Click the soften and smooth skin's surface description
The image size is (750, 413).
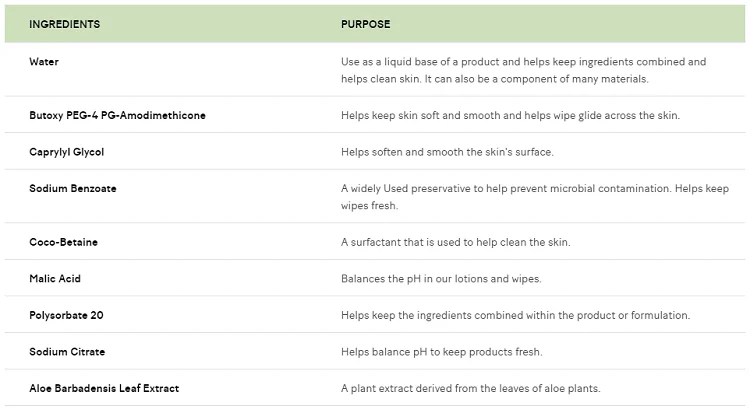click(447, 152)
